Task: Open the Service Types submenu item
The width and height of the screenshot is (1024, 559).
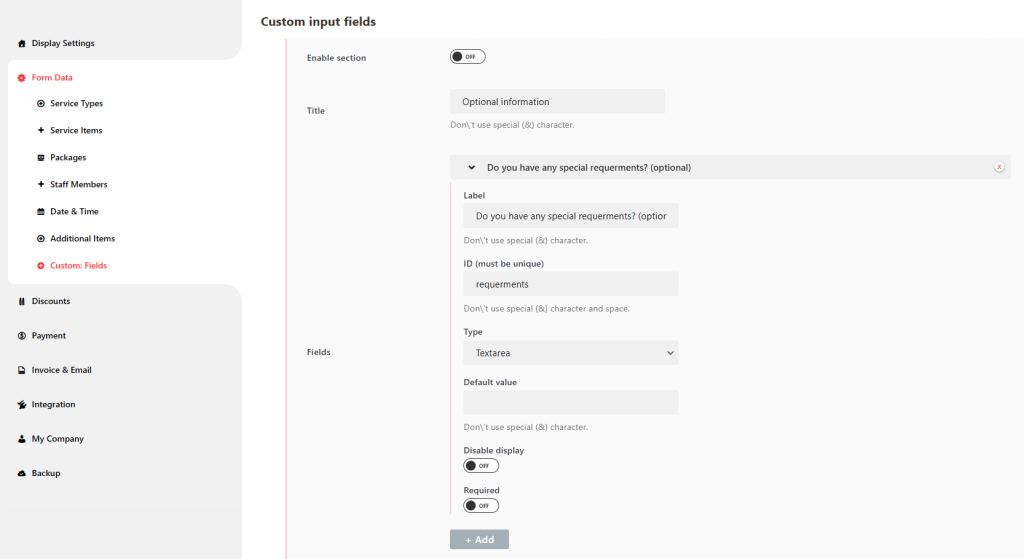Action: tap(76, 104)
